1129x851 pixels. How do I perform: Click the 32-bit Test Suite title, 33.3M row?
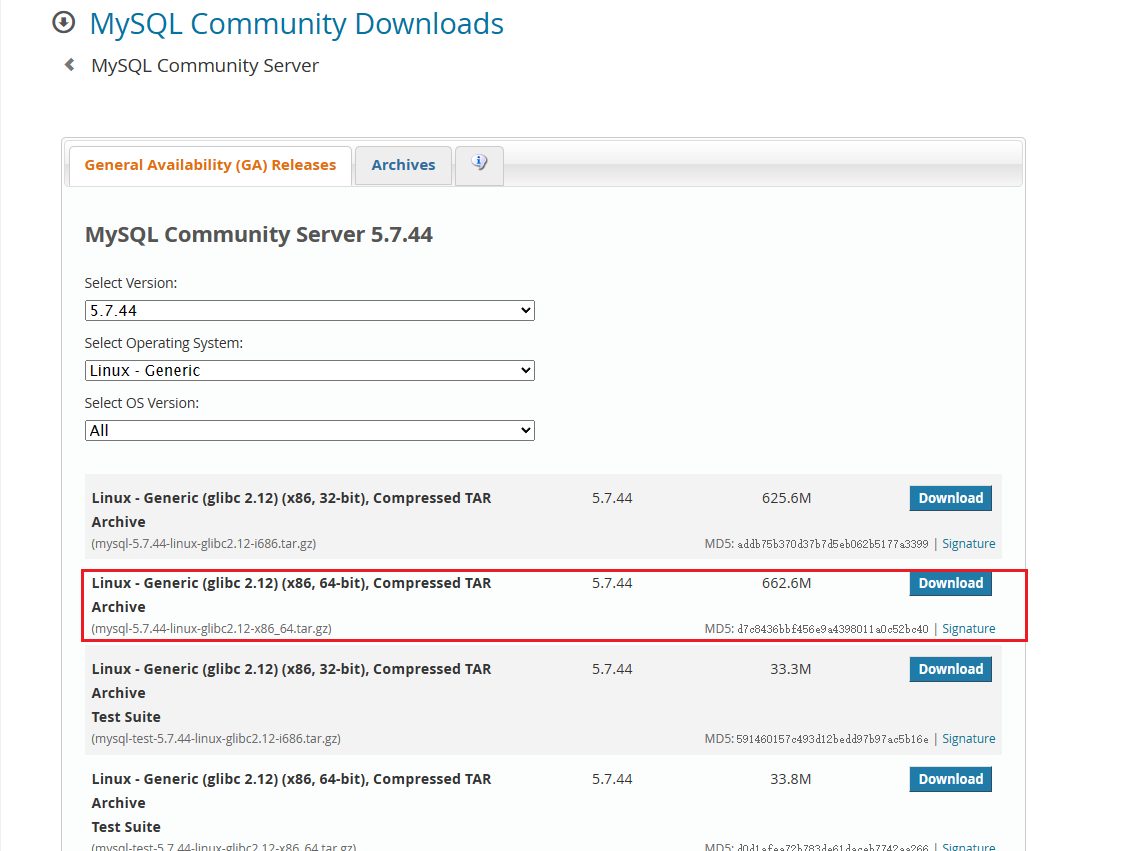pos(292,693)
